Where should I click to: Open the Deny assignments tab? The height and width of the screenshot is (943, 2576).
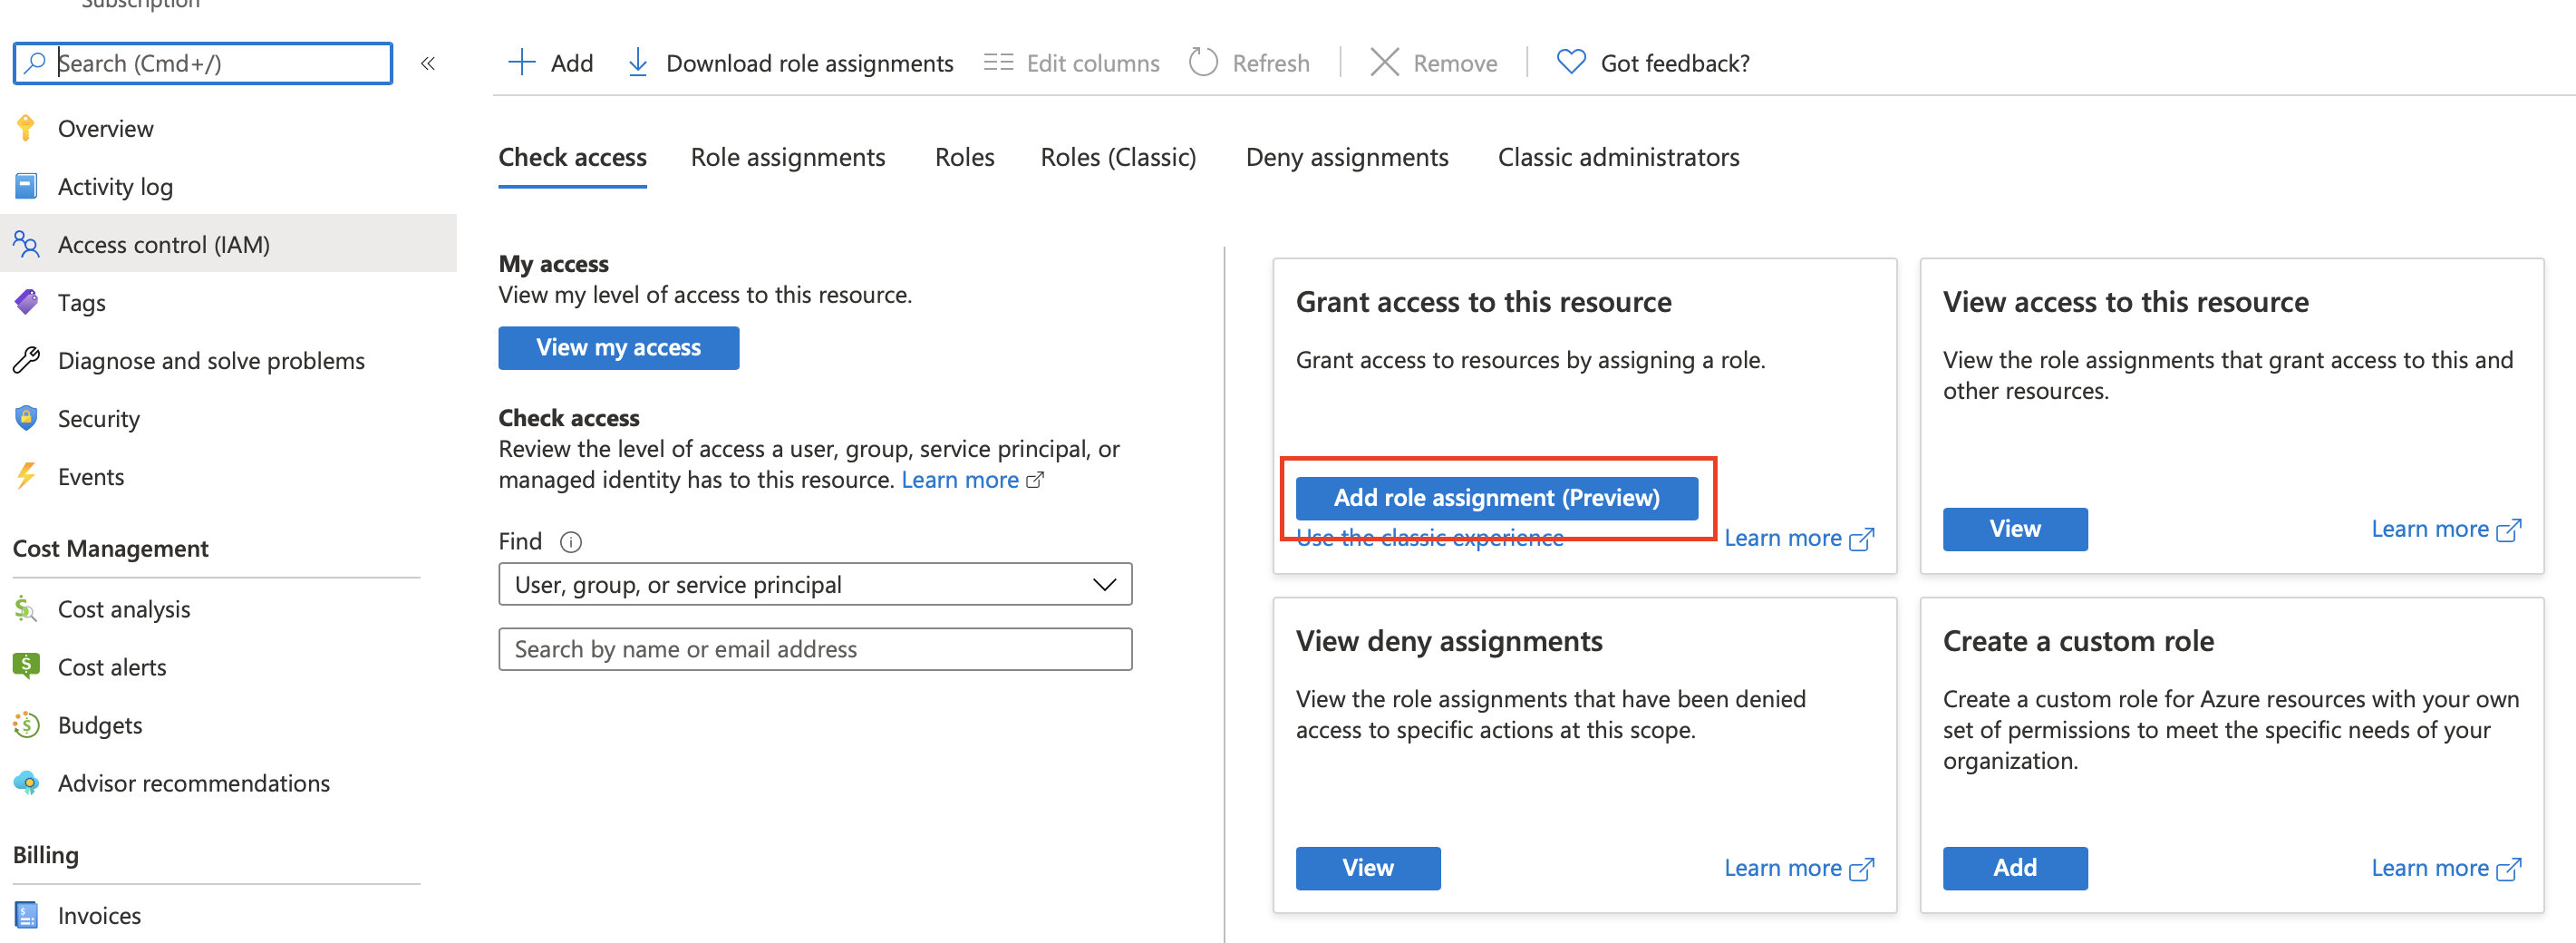click(1347, 157)
